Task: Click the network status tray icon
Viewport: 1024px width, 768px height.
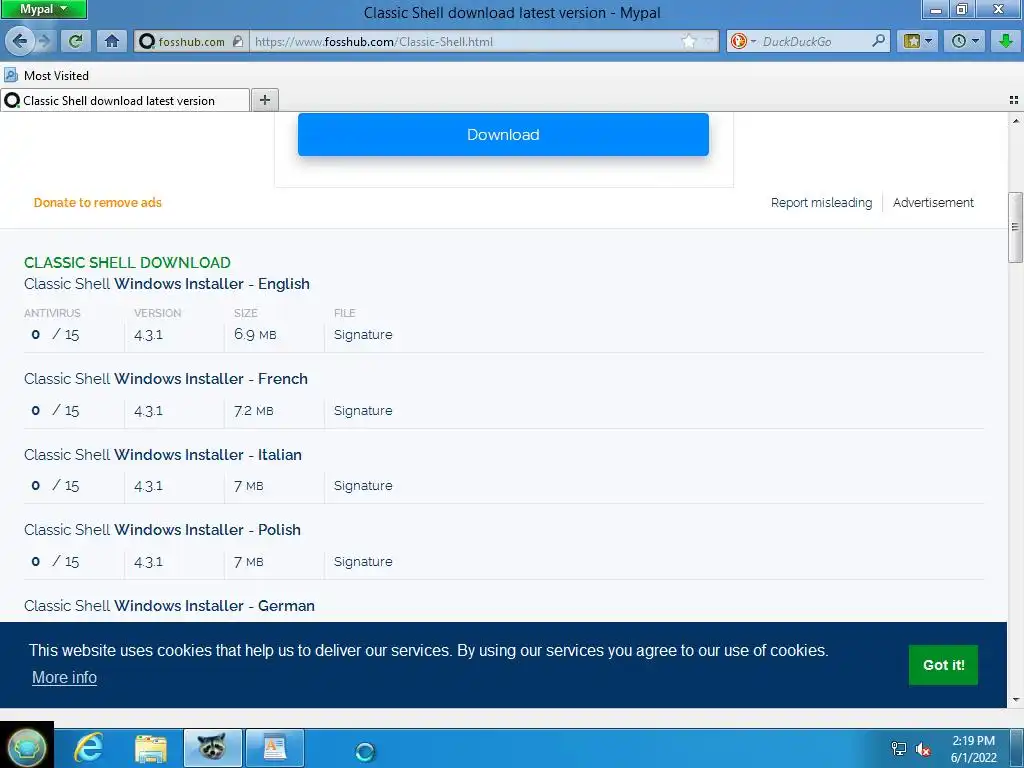Action: pyautogui.click(x=899, y=749)
